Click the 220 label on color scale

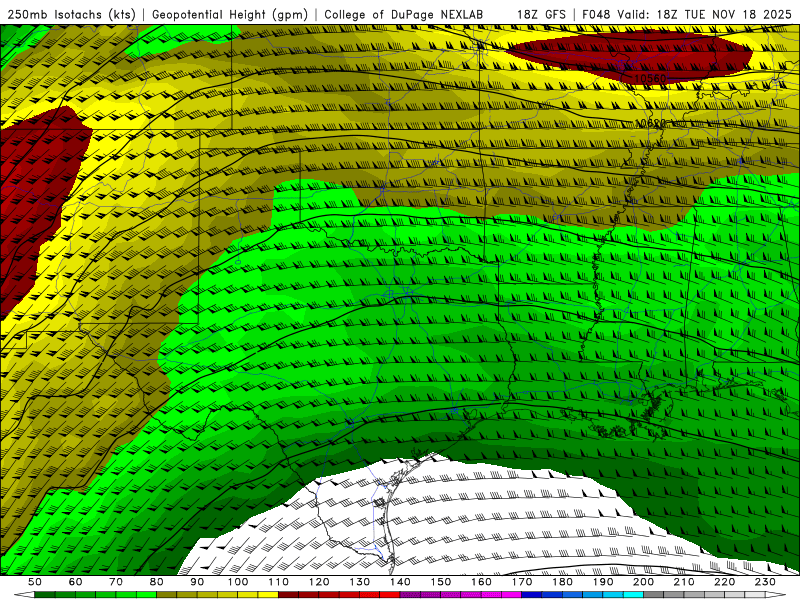click(x=725, y=582)
